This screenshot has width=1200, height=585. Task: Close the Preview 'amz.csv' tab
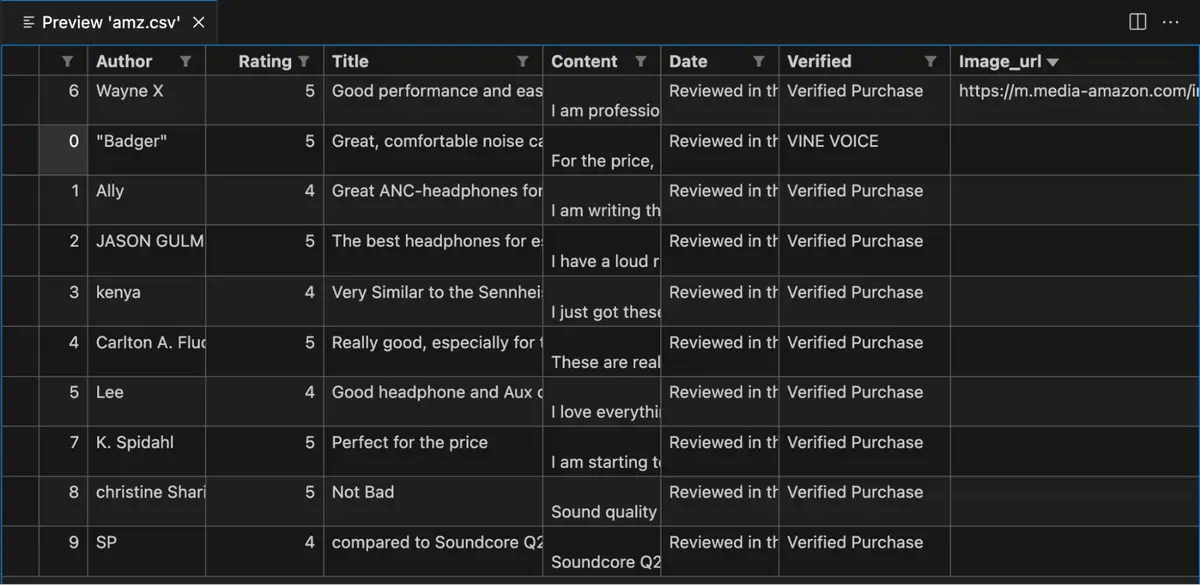pos(198,22)
